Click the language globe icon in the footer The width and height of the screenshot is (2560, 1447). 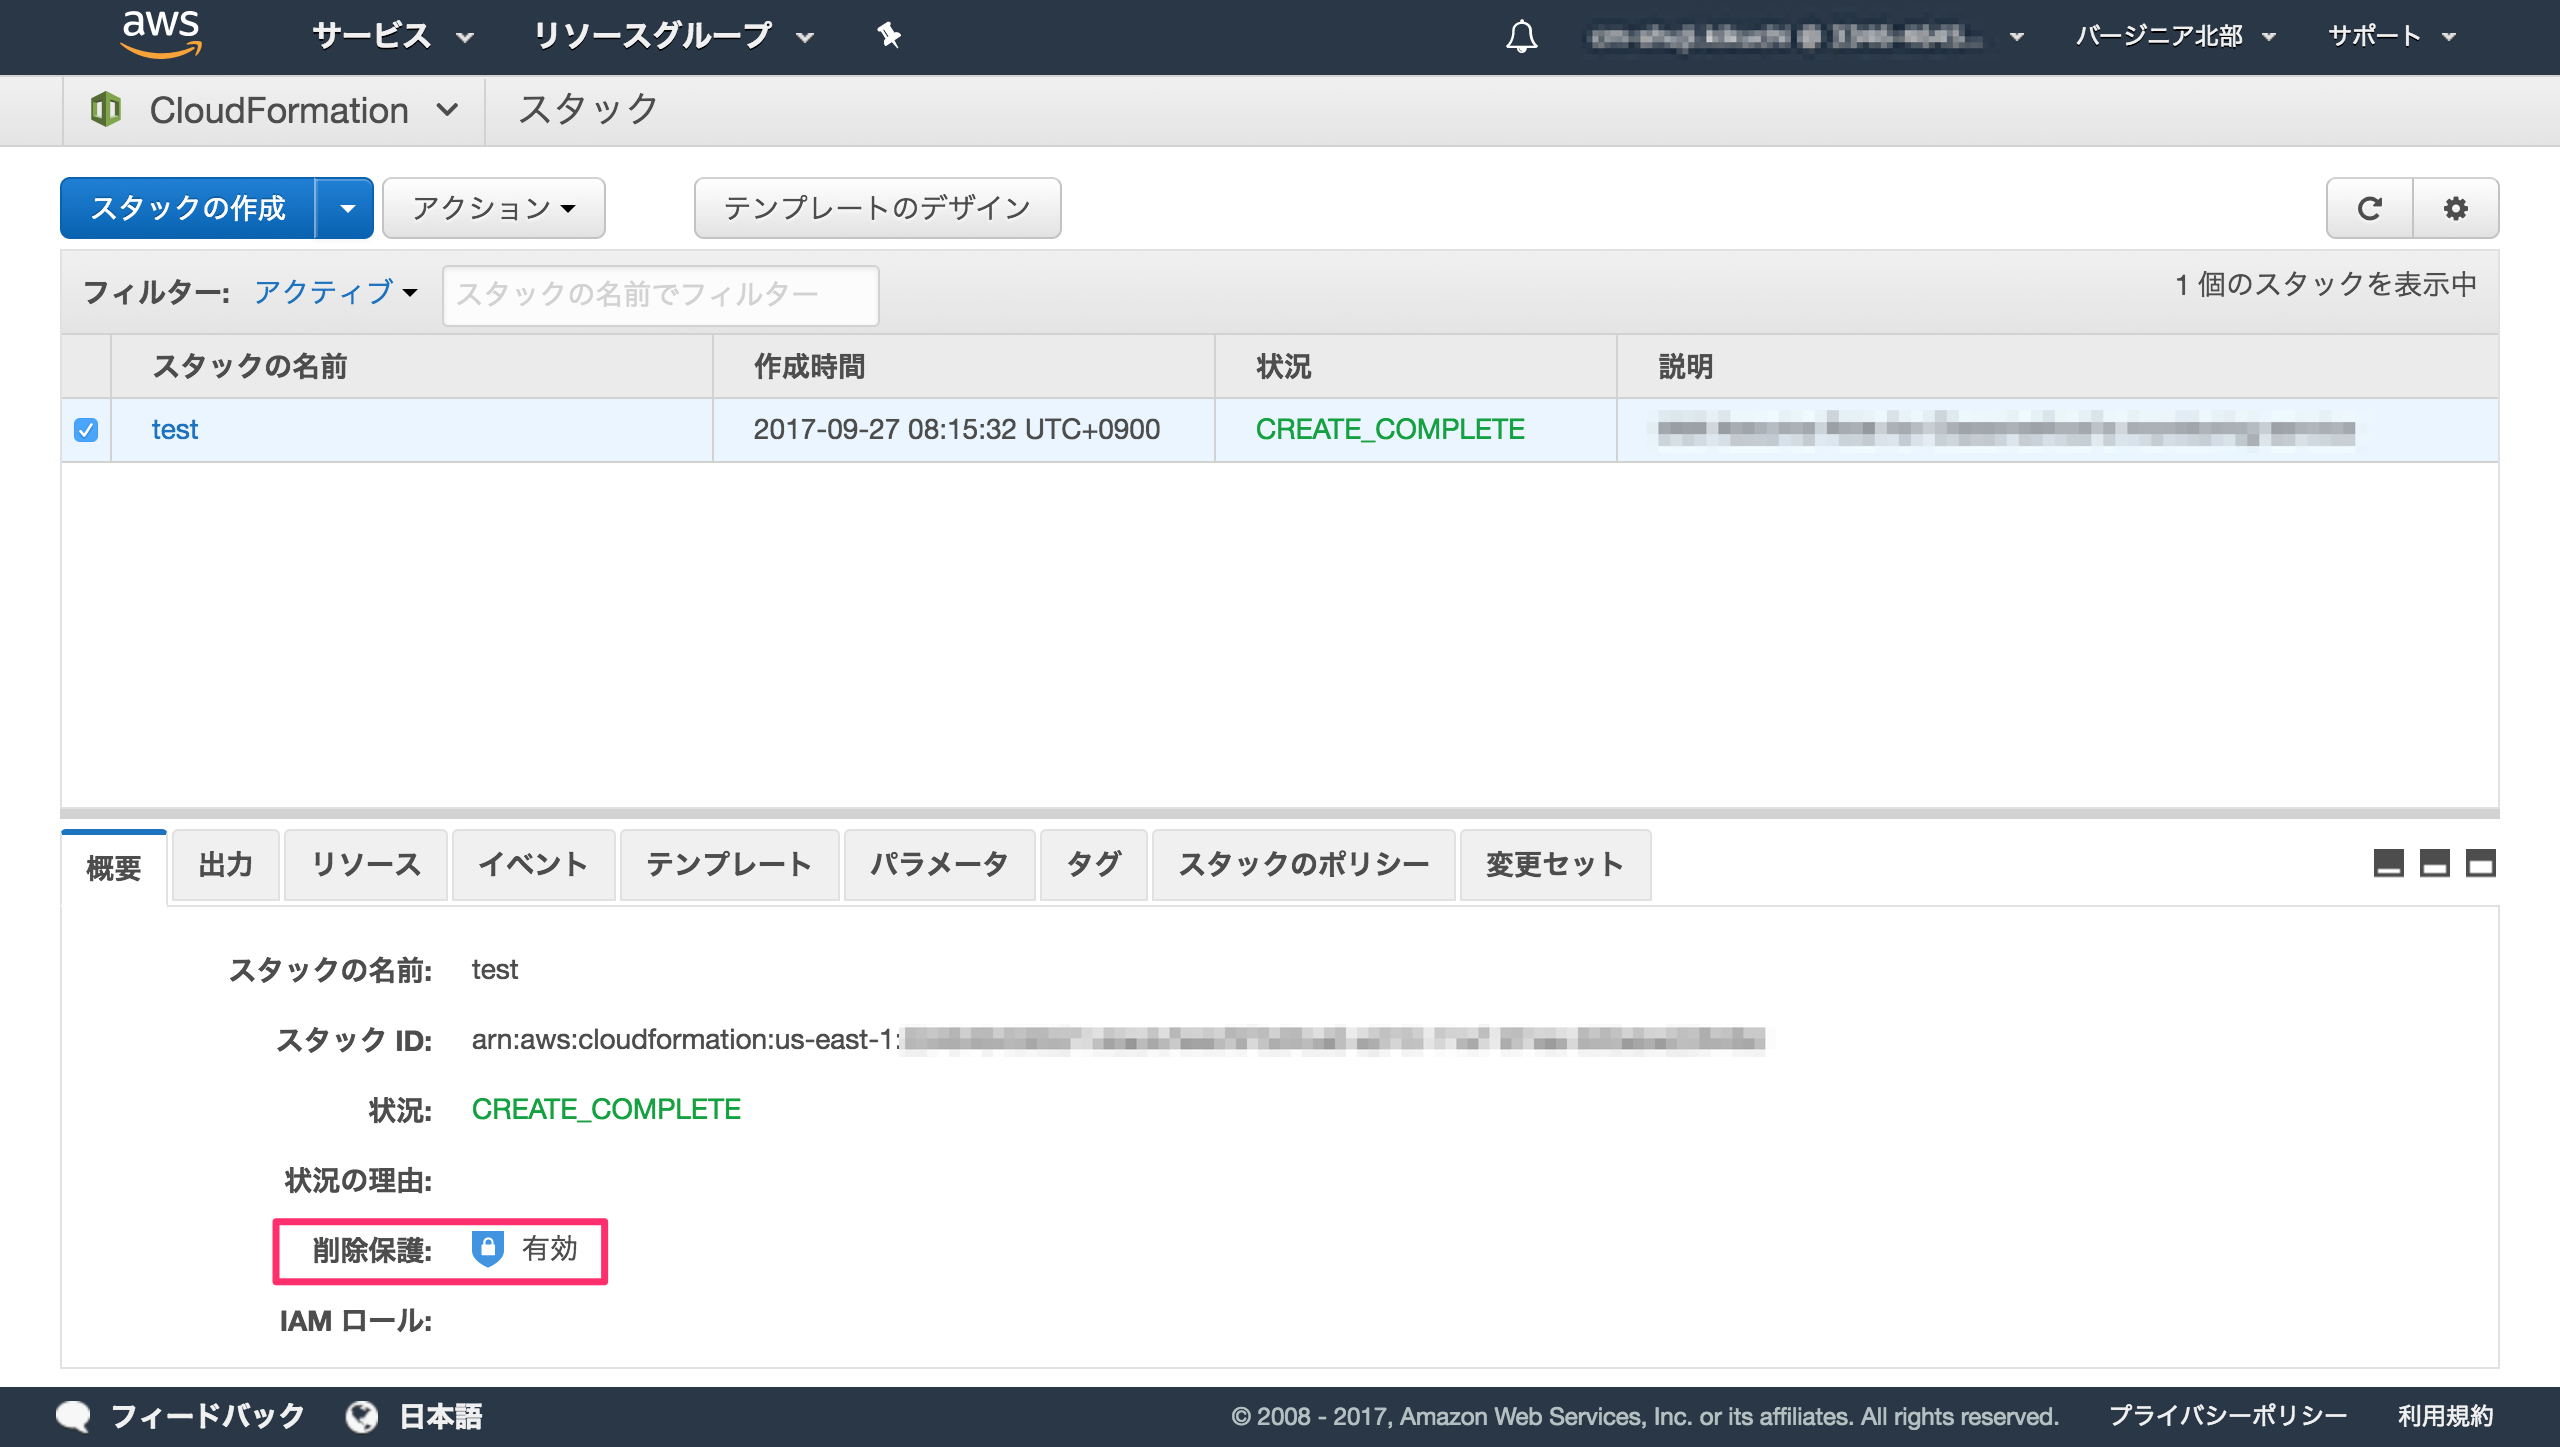362,1415
